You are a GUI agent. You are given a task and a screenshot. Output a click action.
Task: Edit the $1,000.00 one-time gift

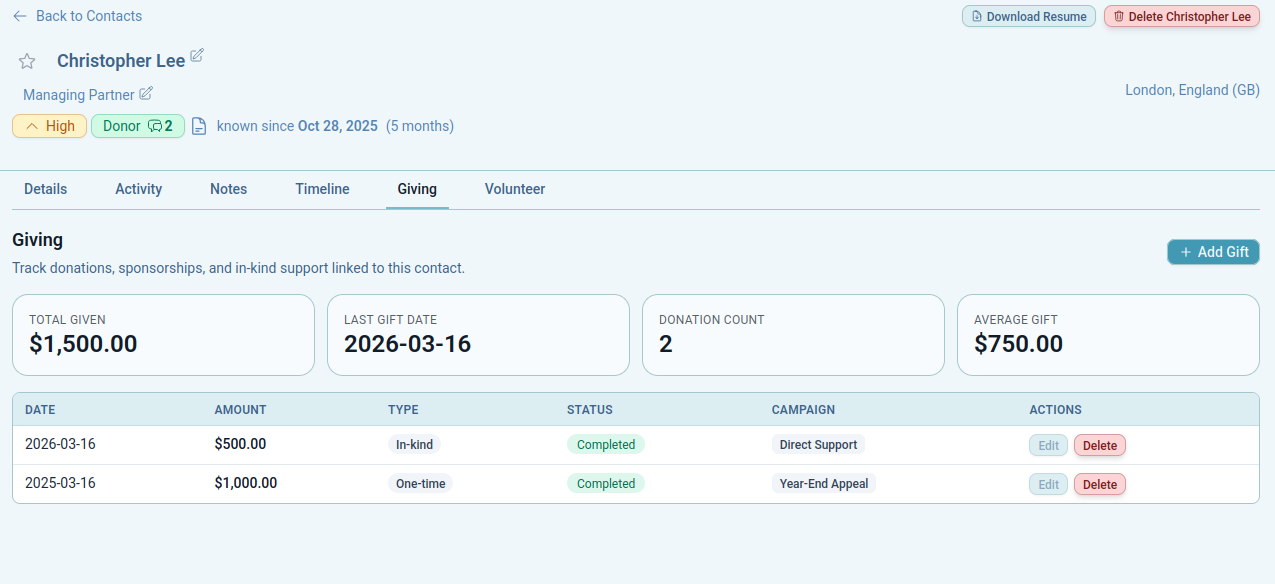pyautogui.click(x=1048, y=484)
